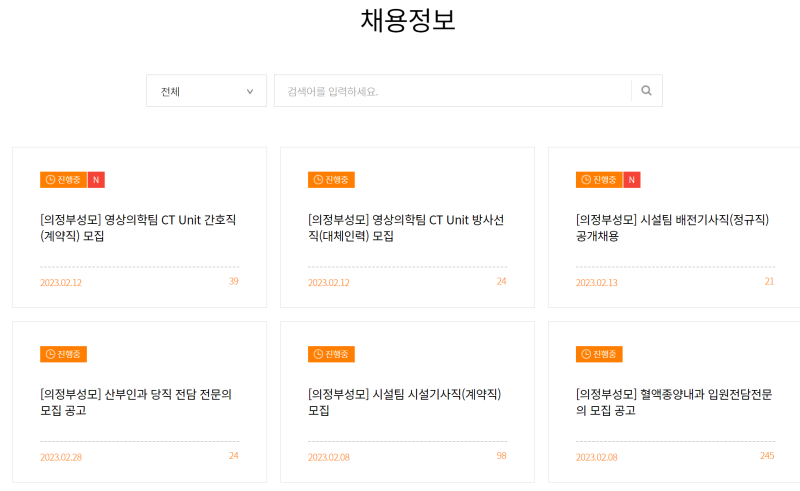The image size is (800, 491).
Task: Click the 진행중 clock badge on 산부인과 card
Action: coord(63,354)
